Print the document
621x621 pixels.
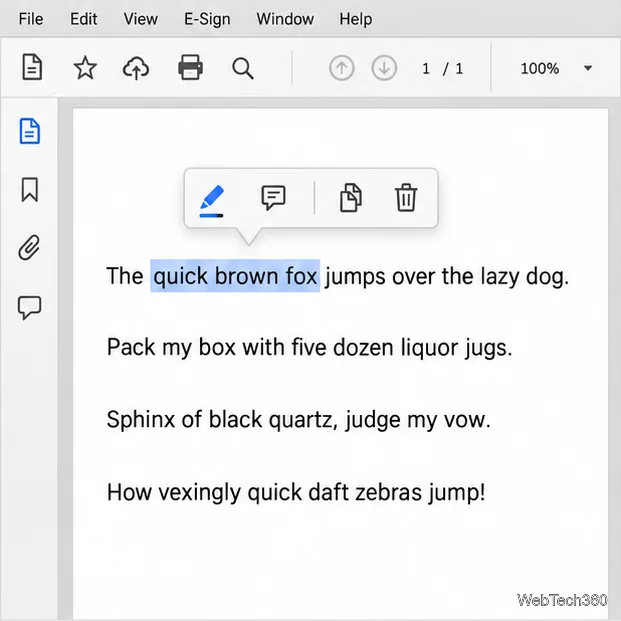click(x=190, y=67)
